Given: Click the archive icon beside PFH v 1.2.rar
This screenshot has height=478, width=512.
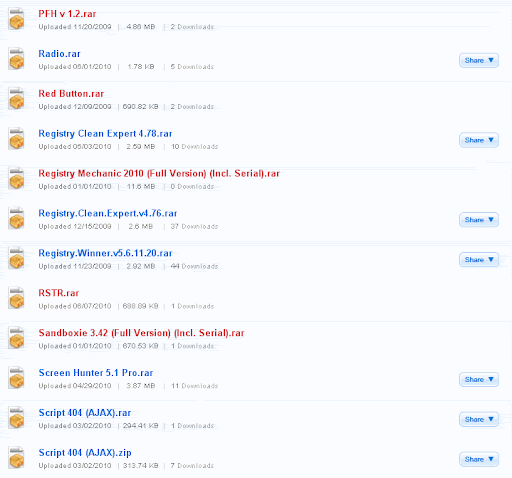Looking at the screenshot, I should click(16, 19).
